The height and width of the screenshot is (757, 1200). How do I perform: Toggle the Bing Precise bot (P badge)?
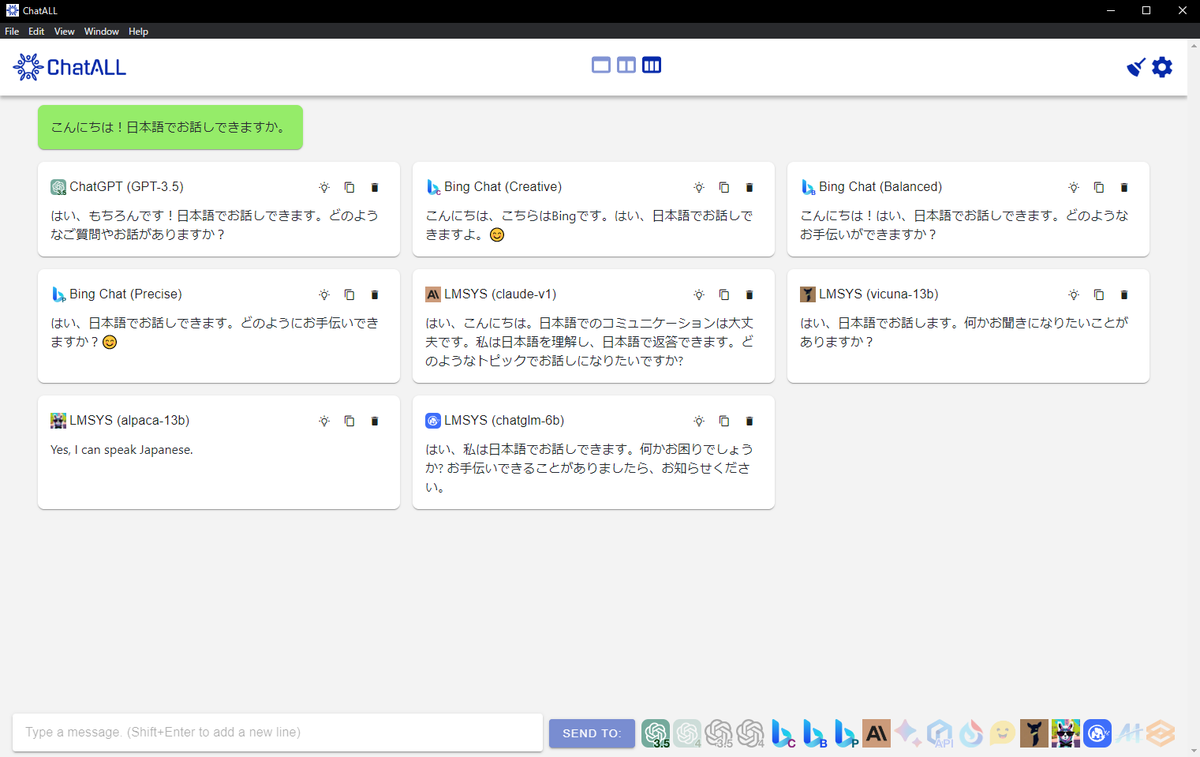click(846, 733)
